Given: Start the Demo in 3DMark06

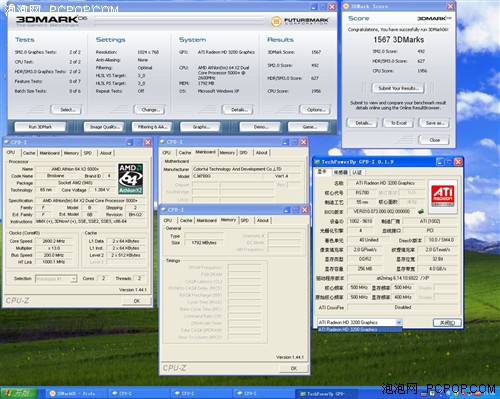Looking at the screenshot, I should pyautogui.click(x=261, y=127).
